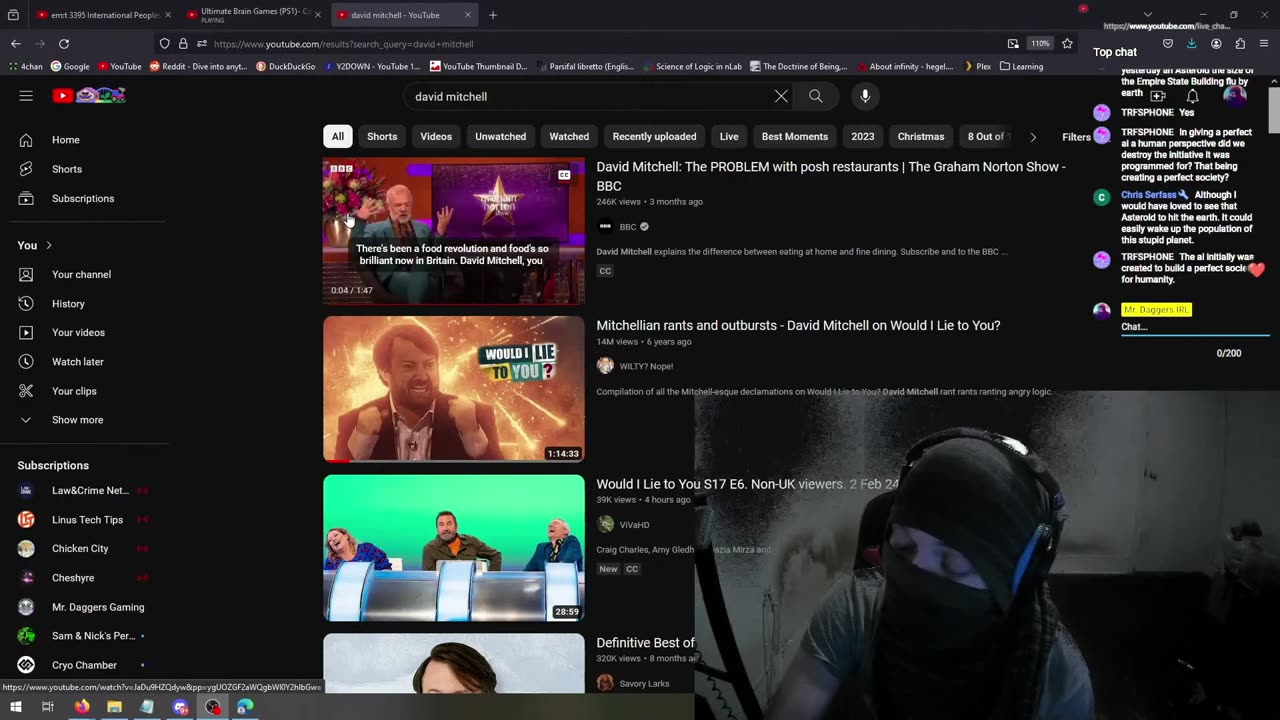Image resolution: width=1280 pixels, height=720 pixels.
Task: Run search with the magnifier button
Action: (816, 96)
